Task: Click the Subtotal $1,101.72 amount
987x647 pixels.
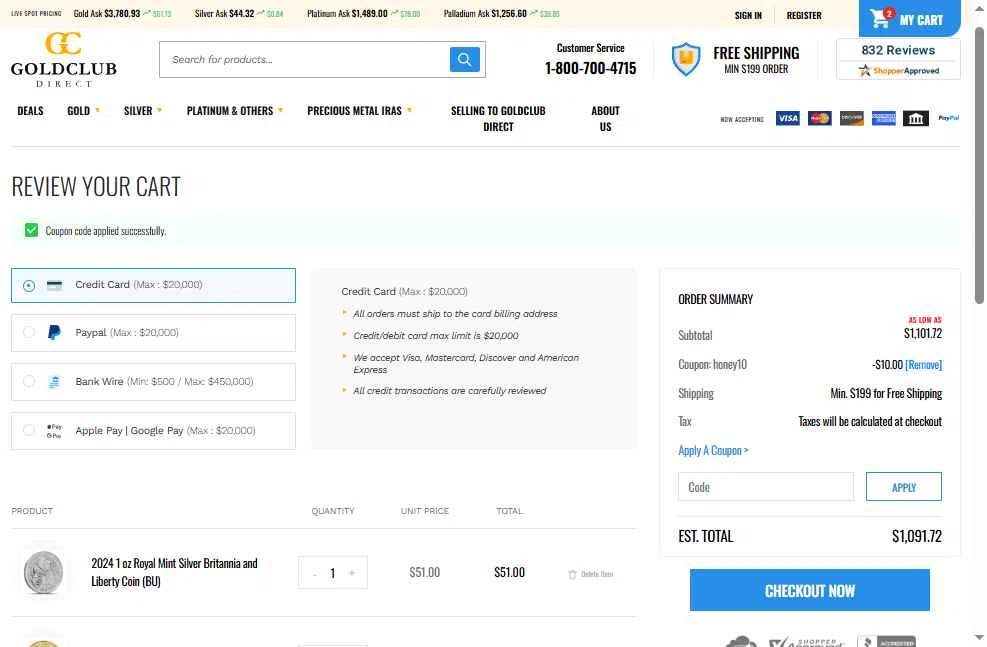Action: click(923, 334)
